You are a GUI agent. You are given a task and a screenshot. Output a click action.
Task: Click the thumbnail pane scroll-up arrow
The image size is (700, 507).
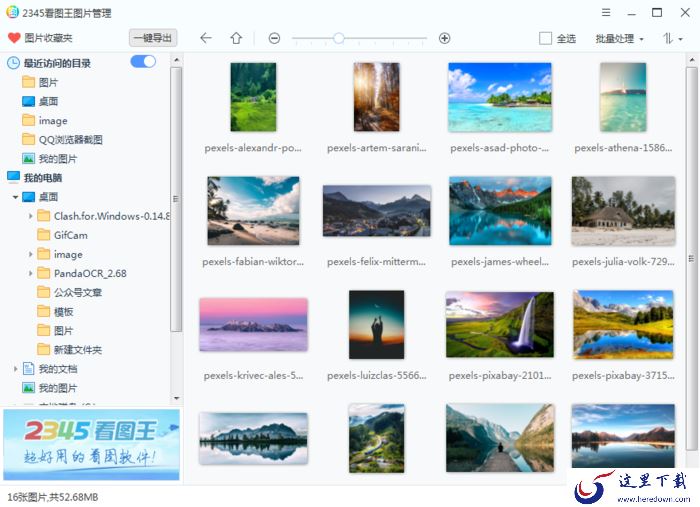click(x=692, y=60)
